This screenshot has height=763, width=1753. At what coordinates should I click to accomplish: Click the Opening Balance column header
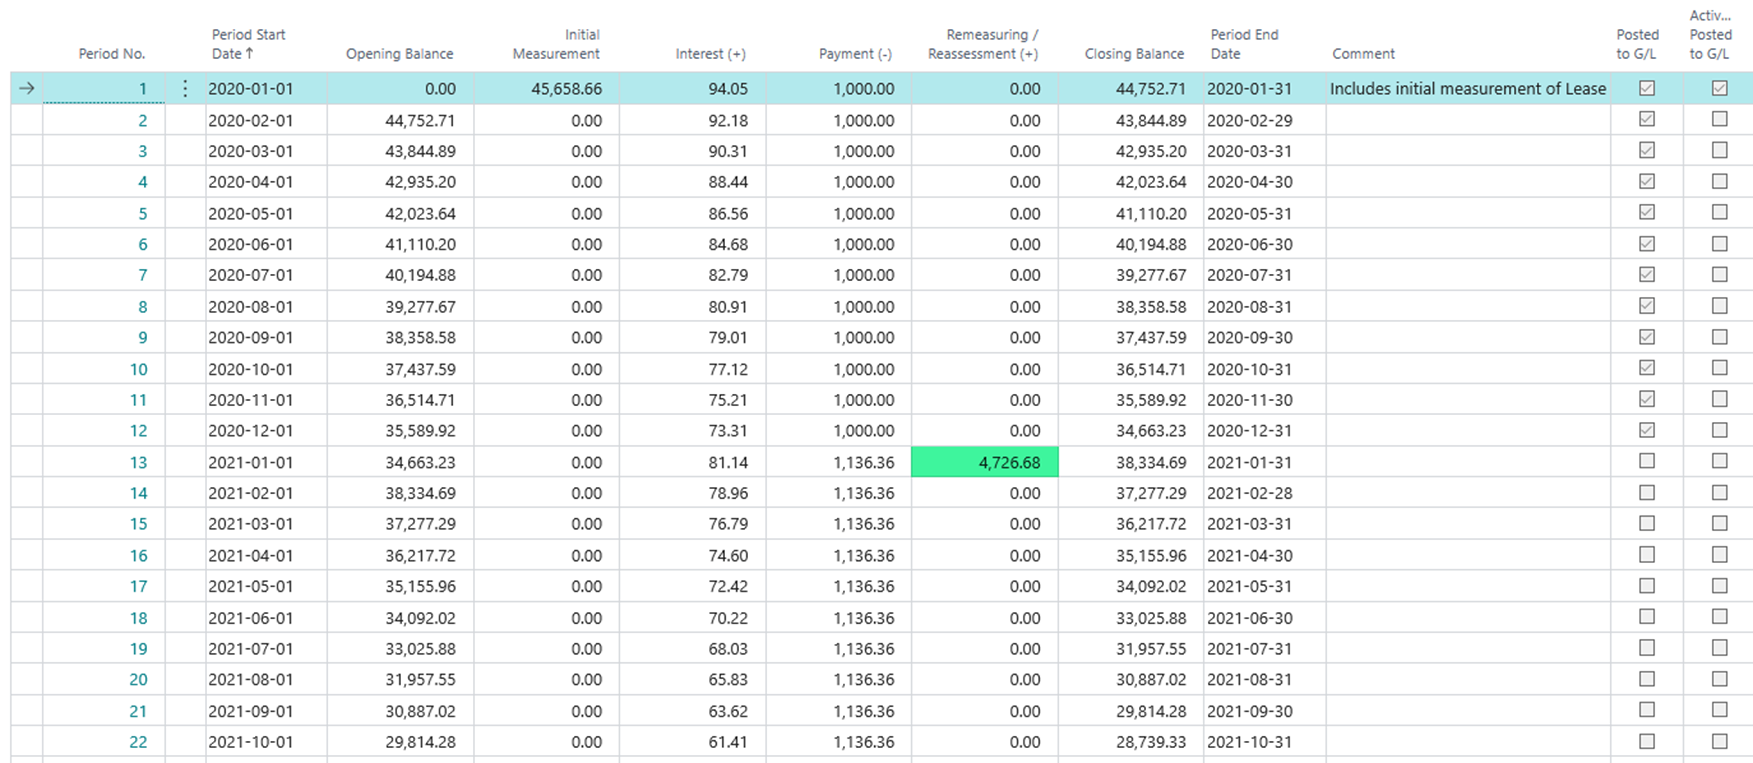click(x=400, y=54)
